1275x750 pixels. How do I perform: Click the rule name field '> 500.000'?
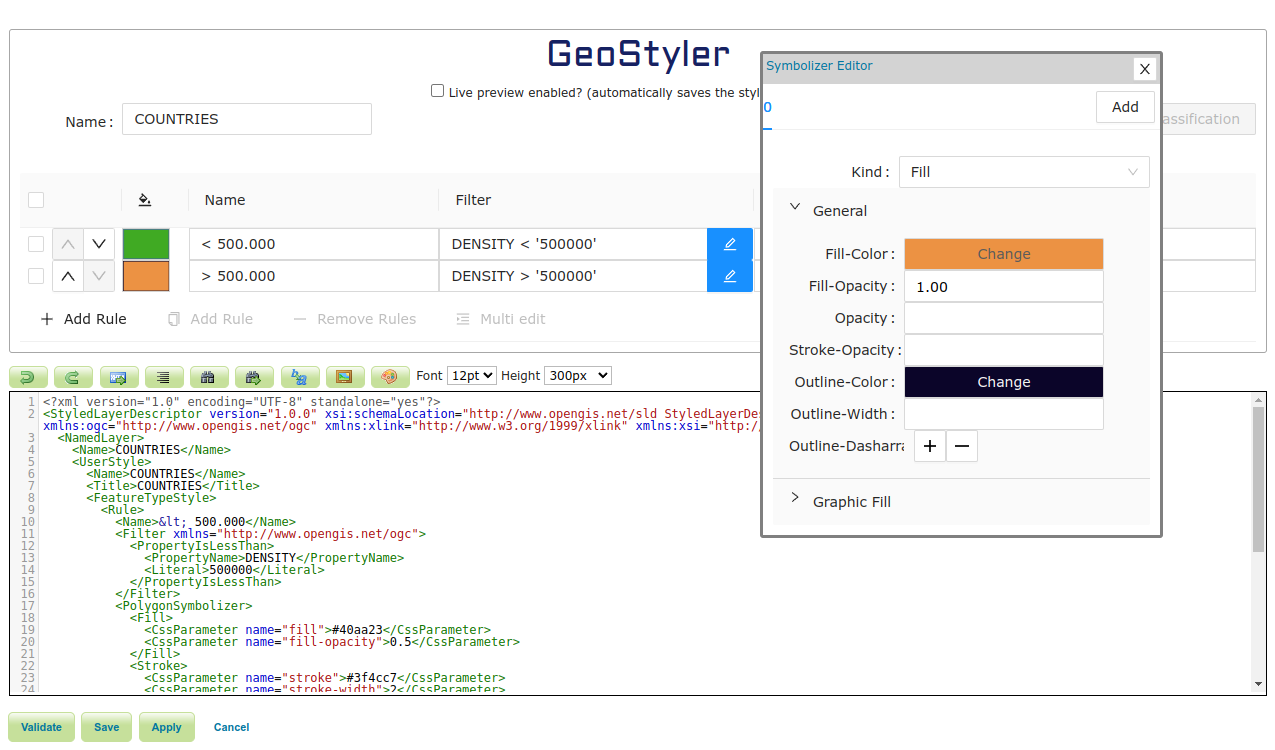pyautogui.click(x=313, y=276)
